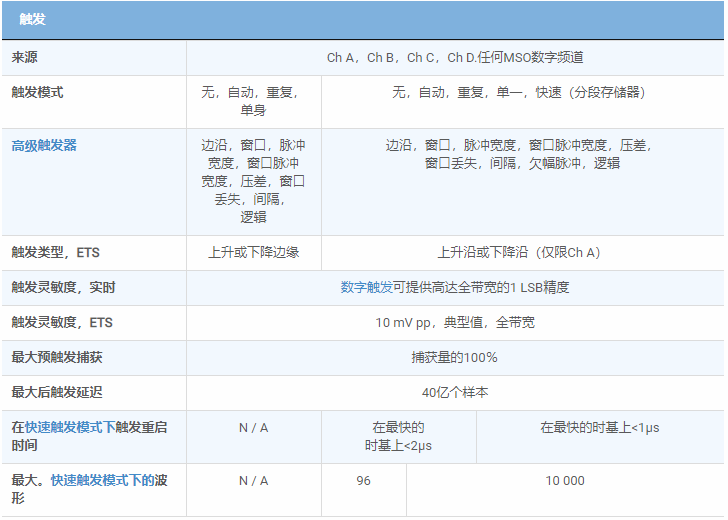Click the 96 waveform count cell
This screenshot has width=728, height=520.
click(363, 481)
